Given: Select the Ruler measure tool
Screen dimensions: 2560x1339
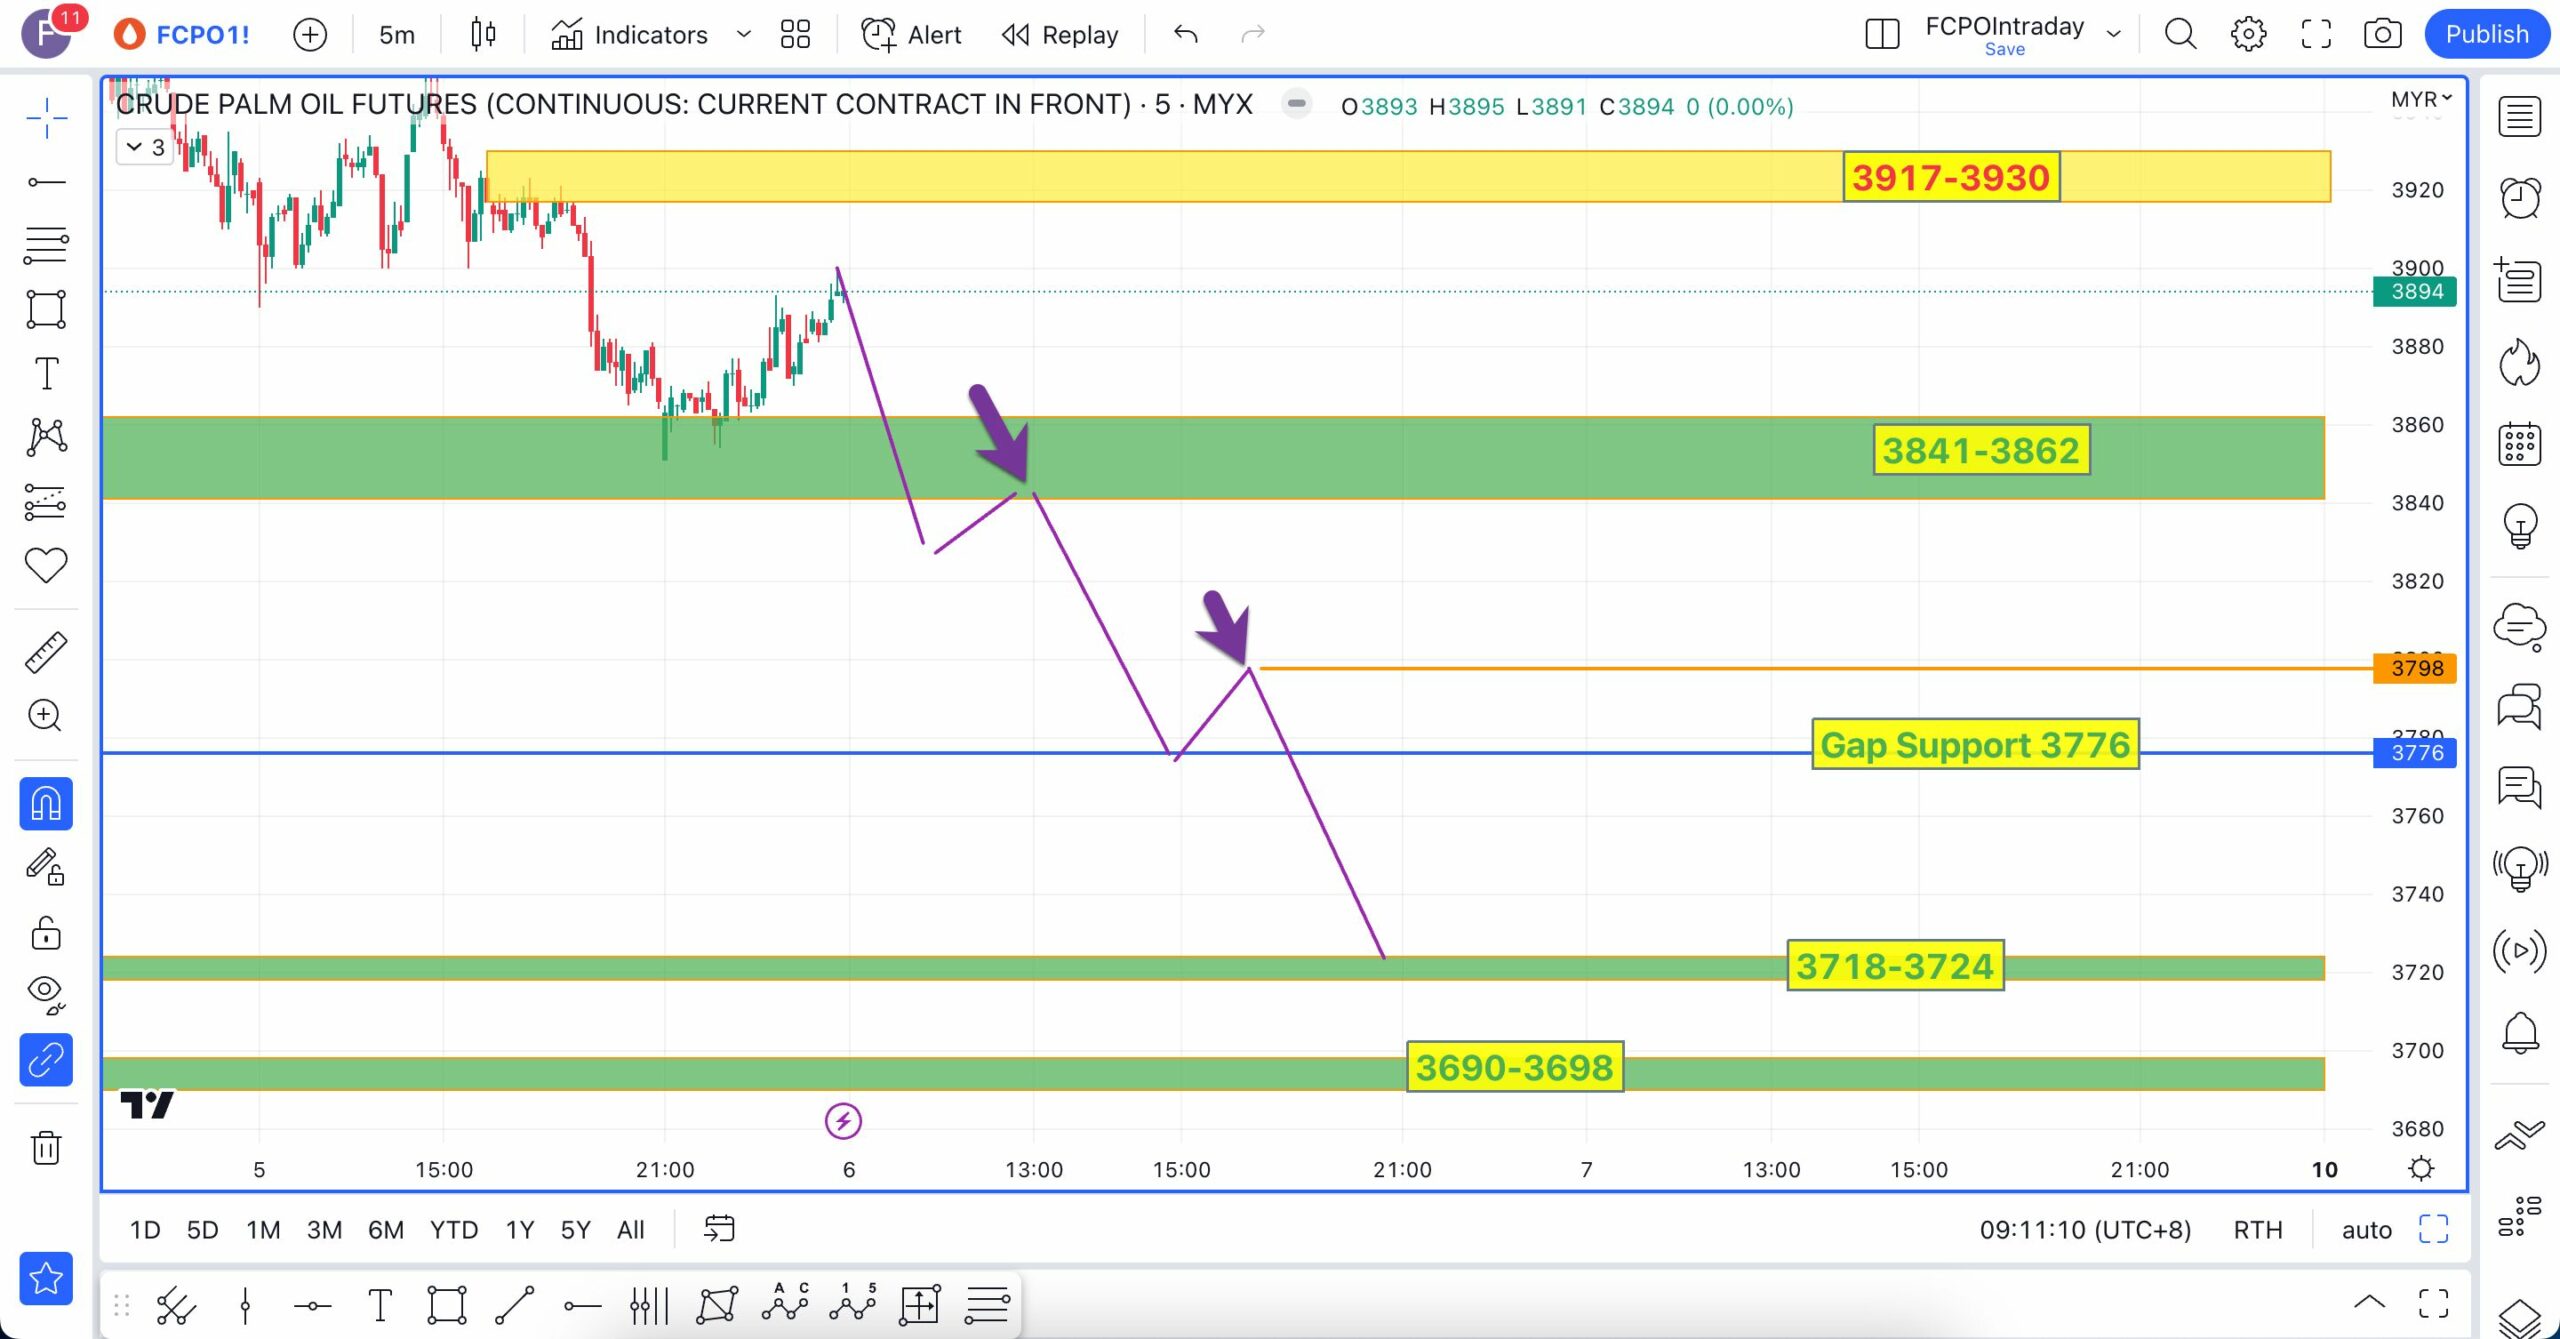Looking at the screenshot, I should pos(46,652).
